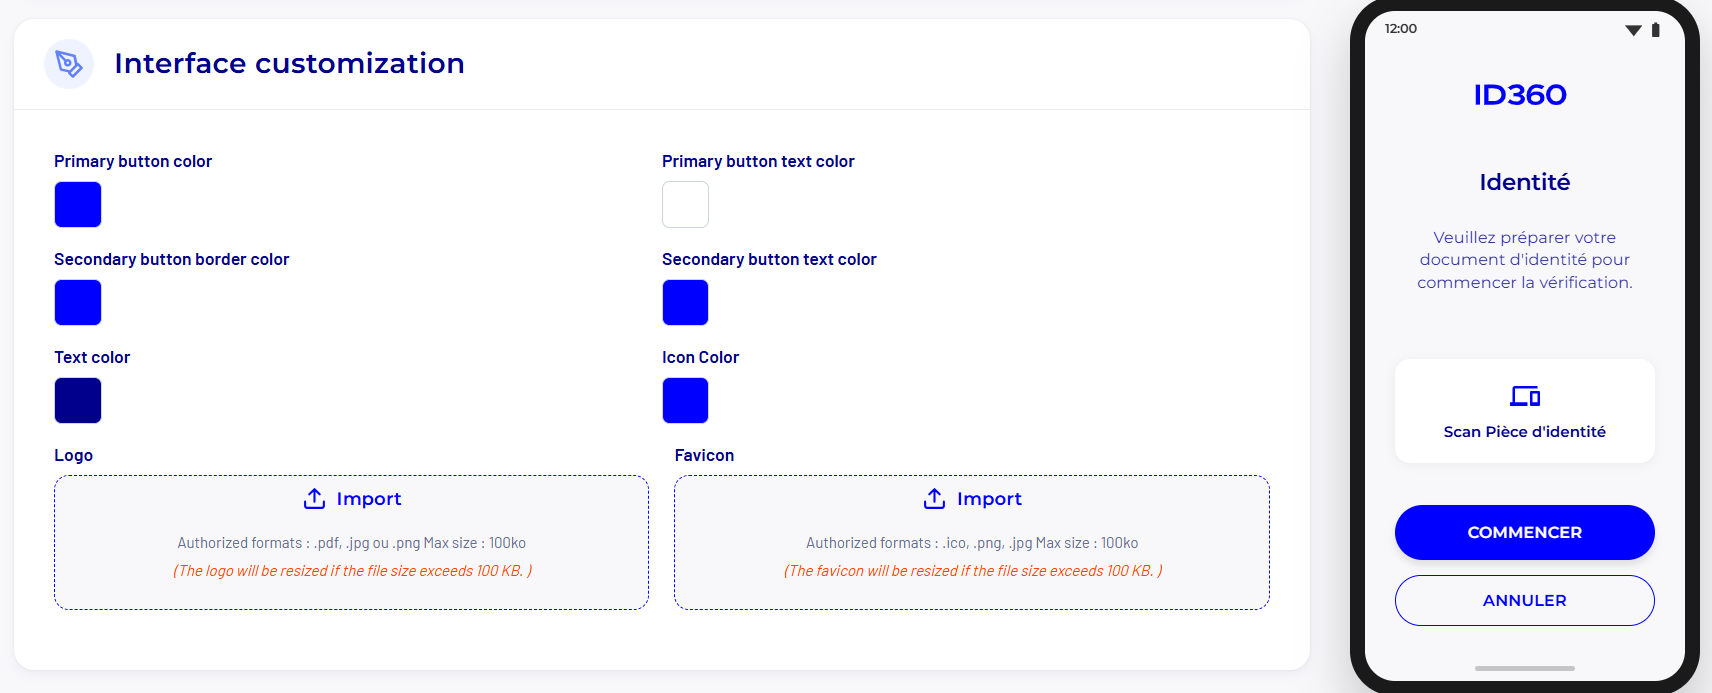Click the Wi-Fi signal icon in phone preview
Screen dimensions: 1712x693
coord(1633,30)
